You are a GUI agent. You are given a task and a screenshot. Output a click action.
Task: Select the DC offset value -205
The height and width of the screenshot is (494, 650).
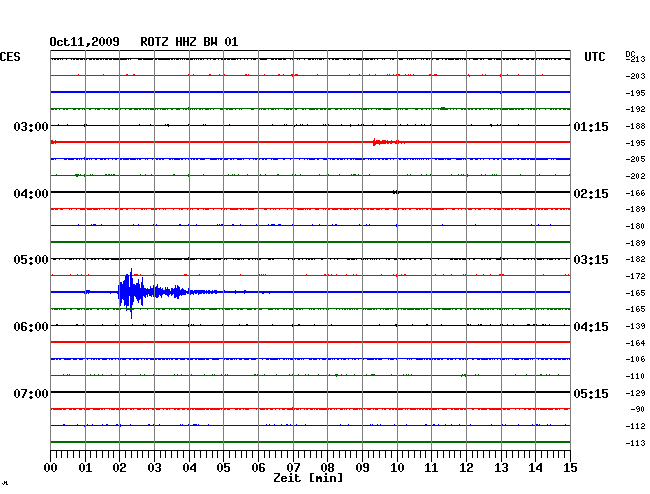click(635, 159)
